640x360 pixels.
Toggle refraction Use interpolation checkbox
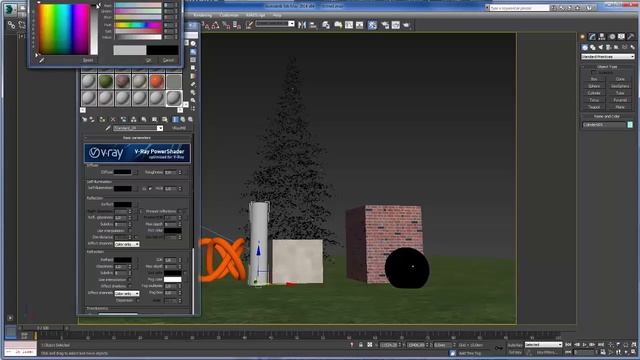[129, 280]
